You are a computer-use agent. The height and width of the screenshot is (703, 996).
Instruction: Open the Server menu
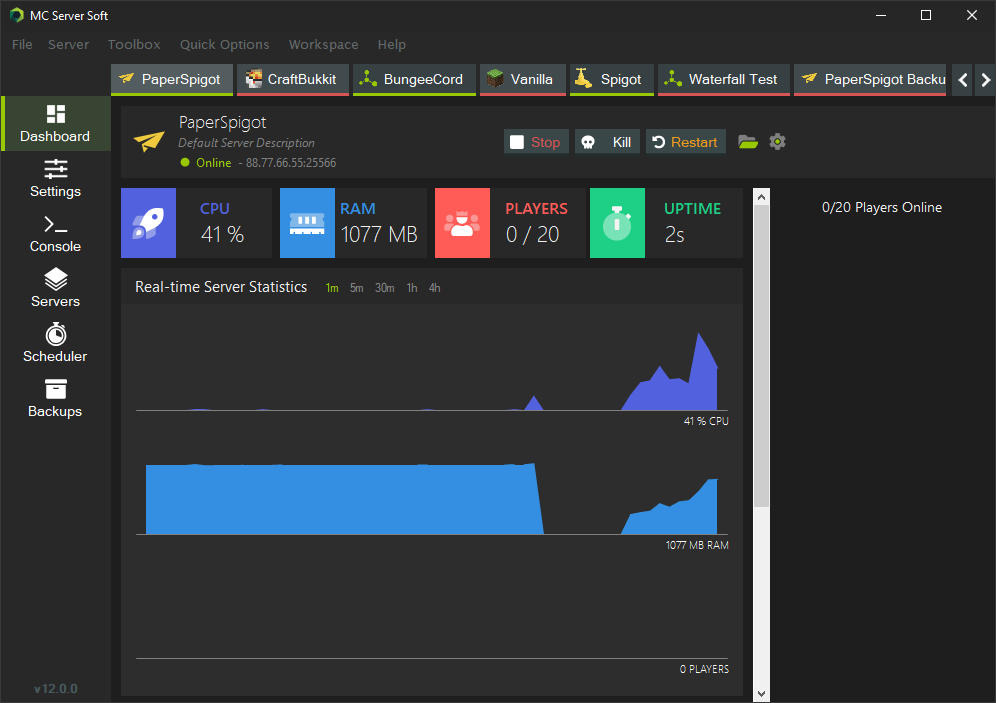(69, 44)
